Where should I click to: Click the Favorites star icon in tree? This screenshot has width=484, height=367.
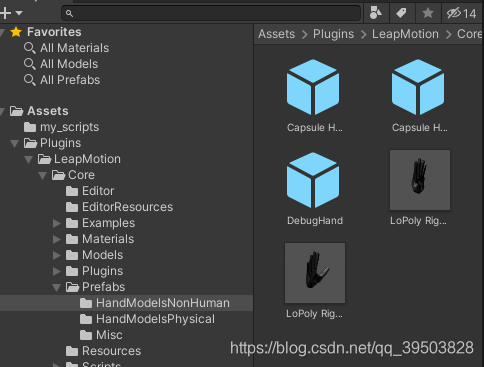pyautogui.click(x=16, y=32)
